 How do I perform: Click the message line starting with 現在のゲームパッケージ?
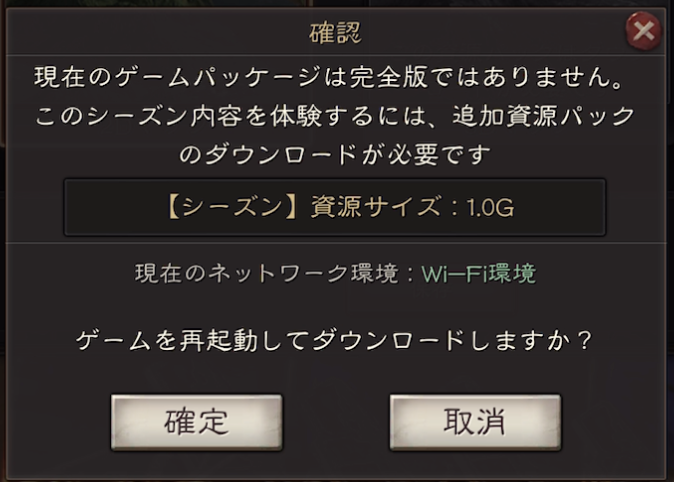coord(335,75)
